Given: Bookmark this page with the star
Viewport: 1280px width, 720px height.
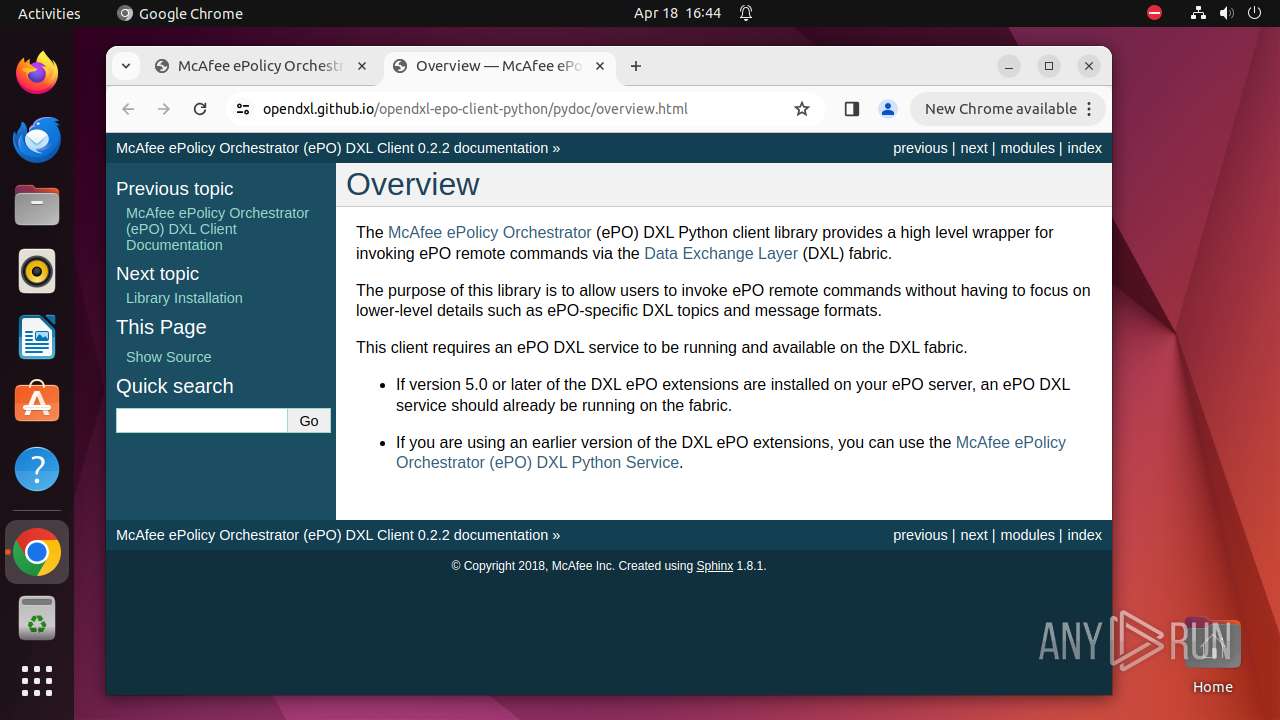Looking at the screenshot, I should pos(802,109).
